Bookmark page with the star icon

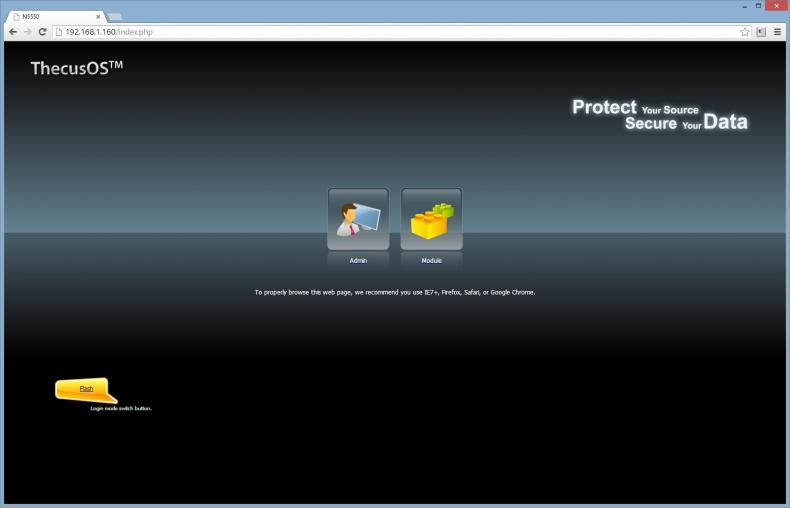745,32
